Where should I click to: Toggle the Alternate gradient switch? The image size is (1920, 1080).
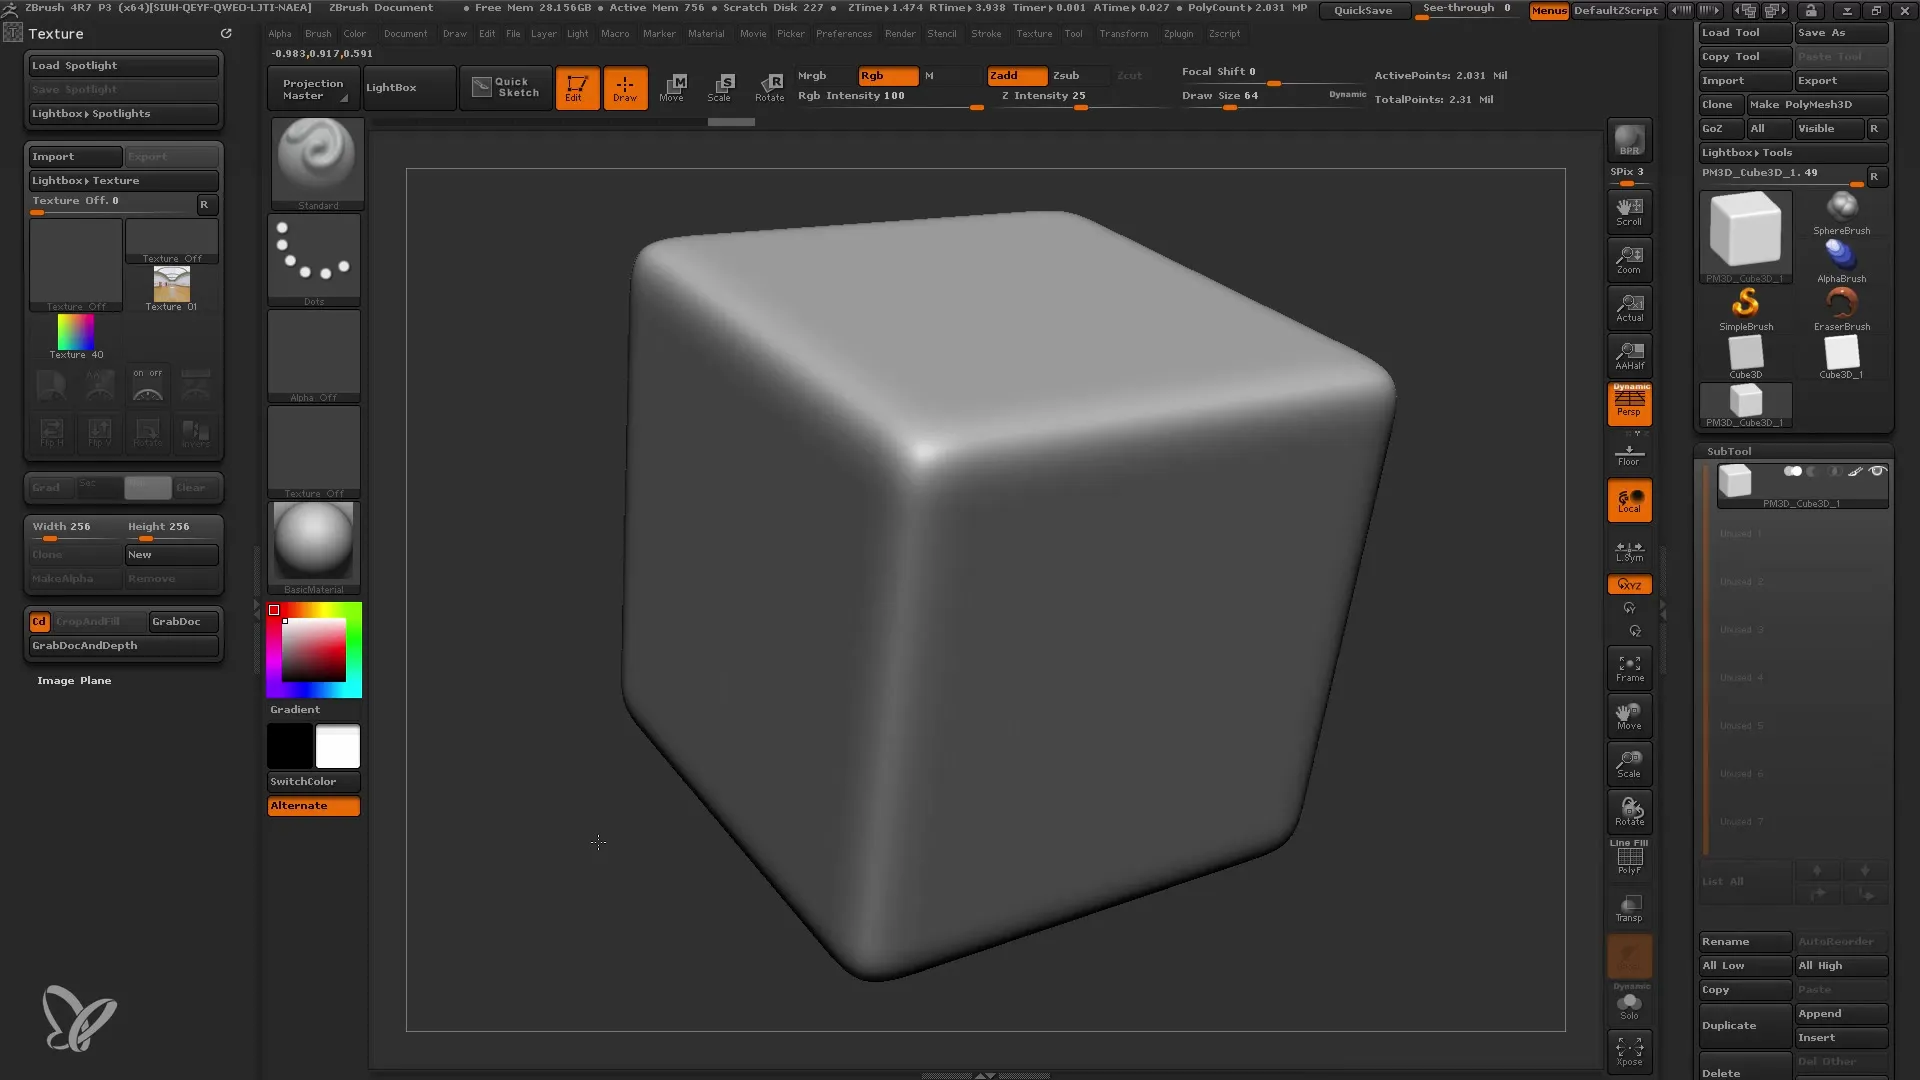click(314, 804)
